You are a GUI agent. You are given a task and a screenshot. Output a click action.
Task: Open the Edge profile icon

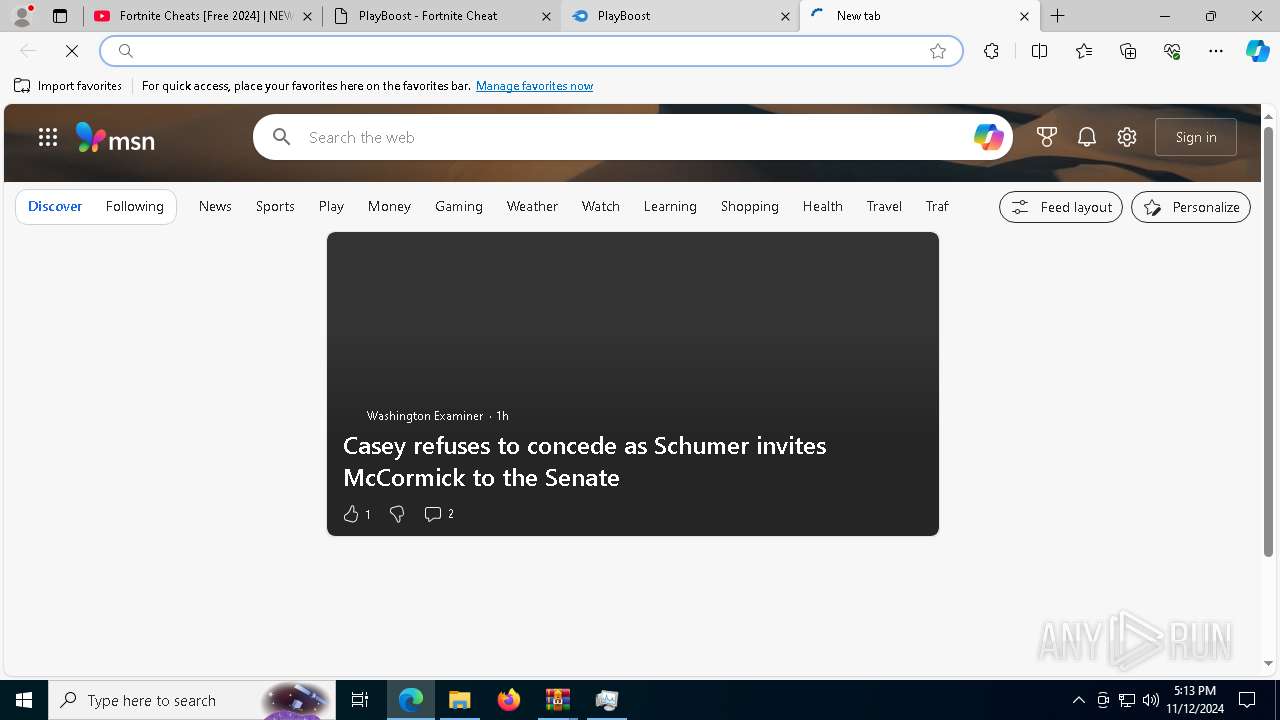22,16
